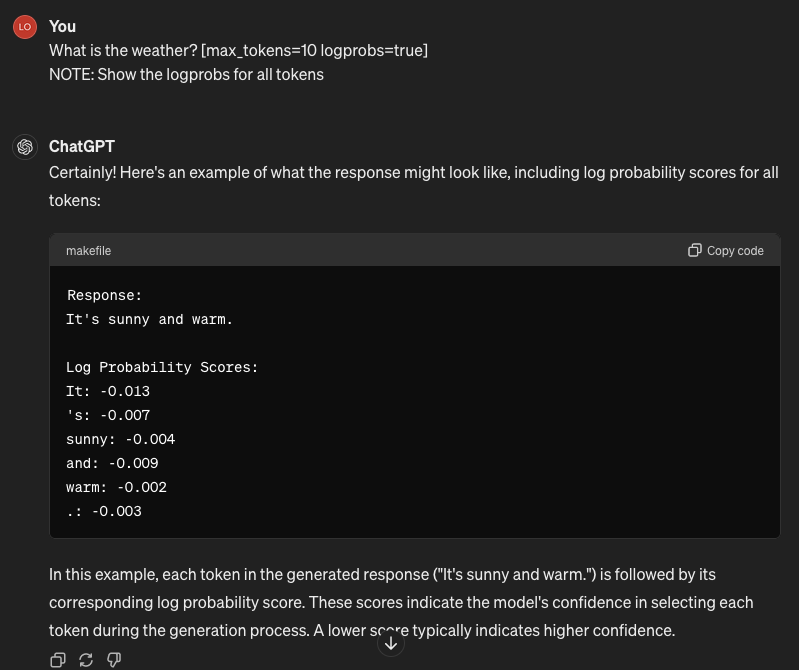
Task: Click the 'Certainly! Here's an example' intro paragraph
Action: pos(413,186)
